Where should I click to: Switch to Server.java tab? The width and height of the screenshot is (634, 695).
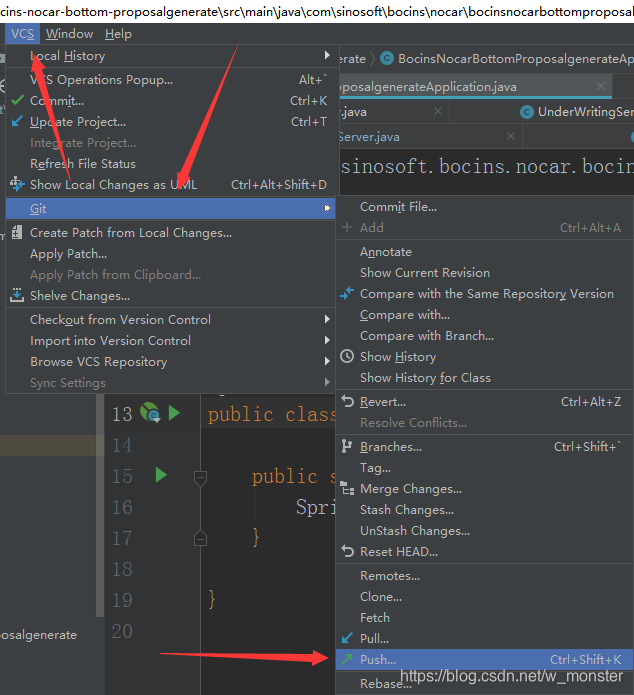[x=369, y=137]
